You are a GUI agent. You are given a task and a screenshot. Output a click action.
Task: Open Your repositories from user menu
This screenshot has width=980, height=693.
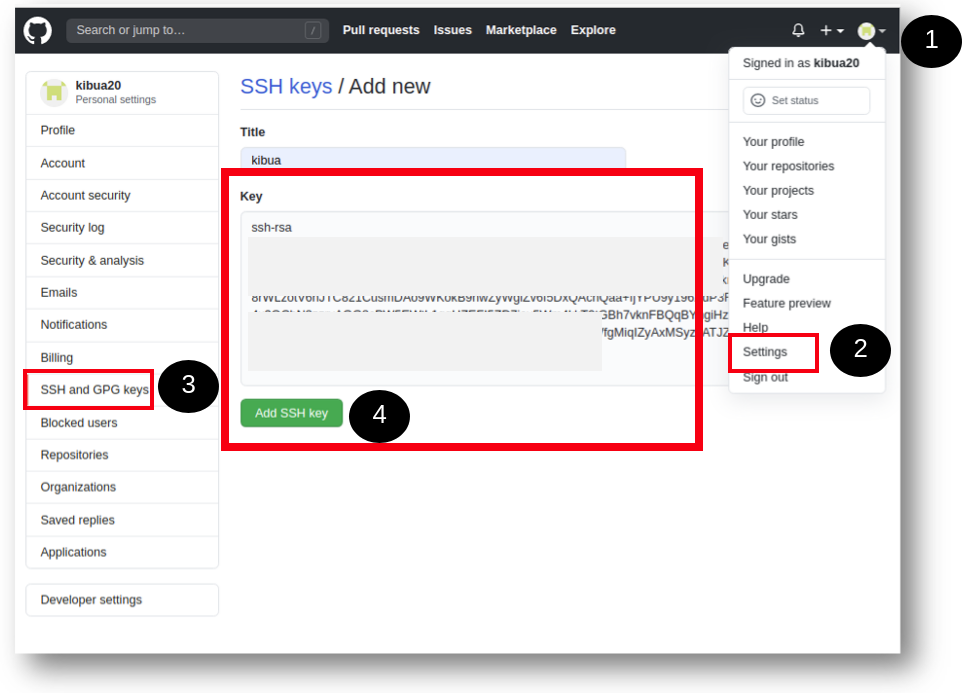(788, 166)
